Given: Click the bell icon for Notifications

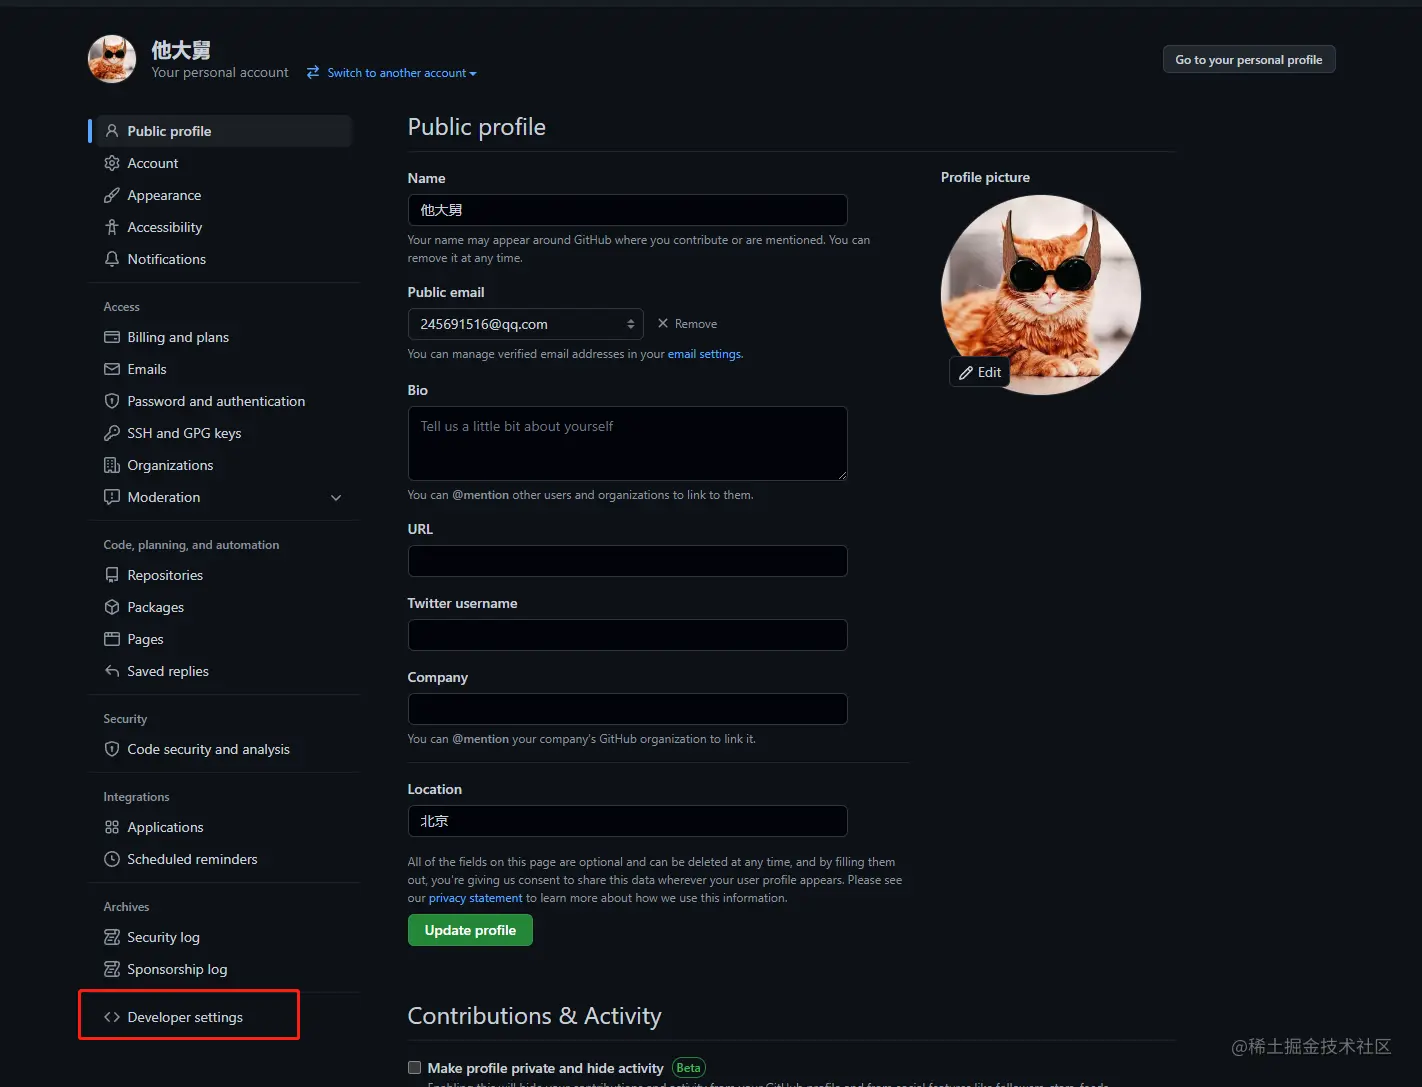Looking at the screenshot, I should point(112,259).
